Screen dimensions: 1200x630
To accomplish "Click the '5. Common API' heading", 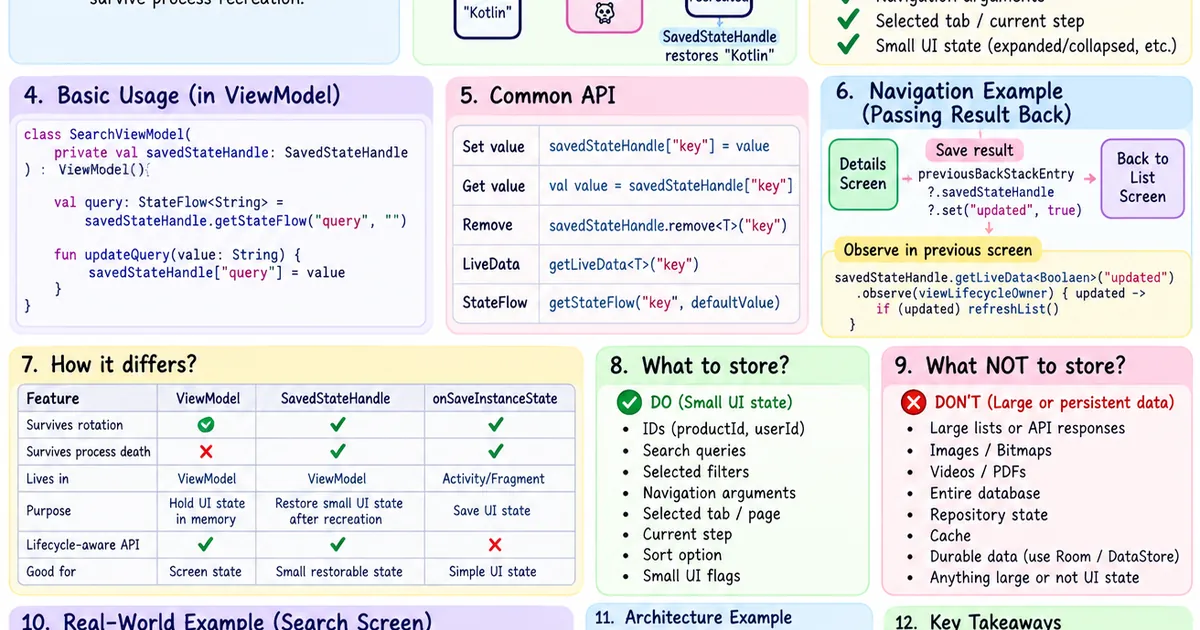I will [x=538, y=96].
